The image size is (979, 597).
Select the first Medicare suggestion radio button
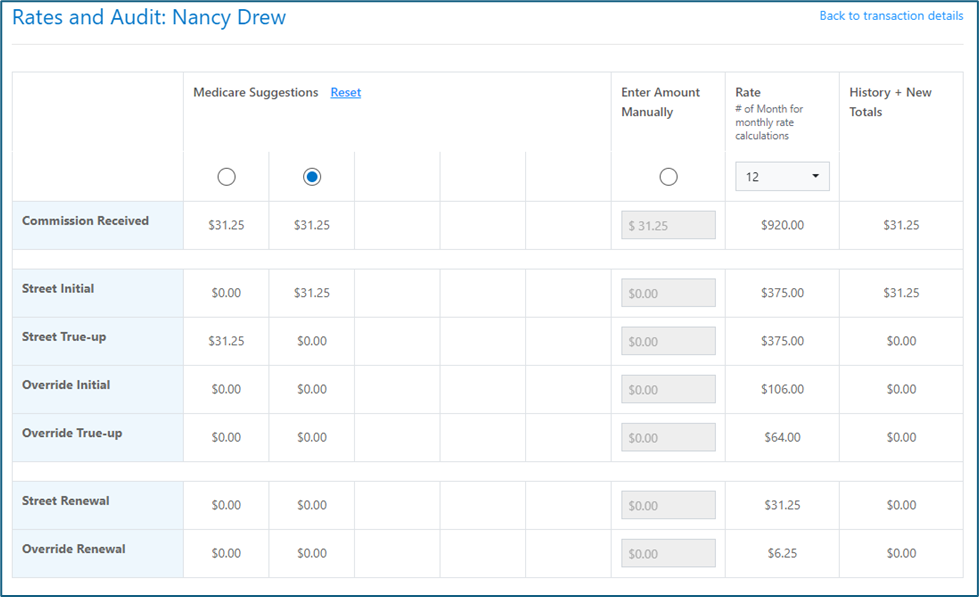(x=226, y=177)
